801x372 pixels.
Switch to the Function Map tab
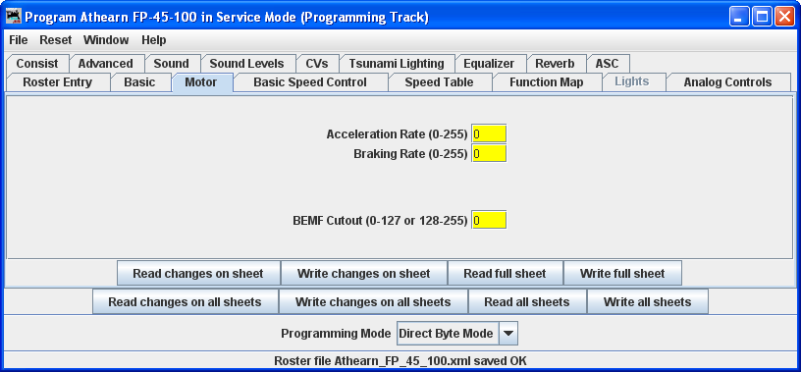click(546, 82)
